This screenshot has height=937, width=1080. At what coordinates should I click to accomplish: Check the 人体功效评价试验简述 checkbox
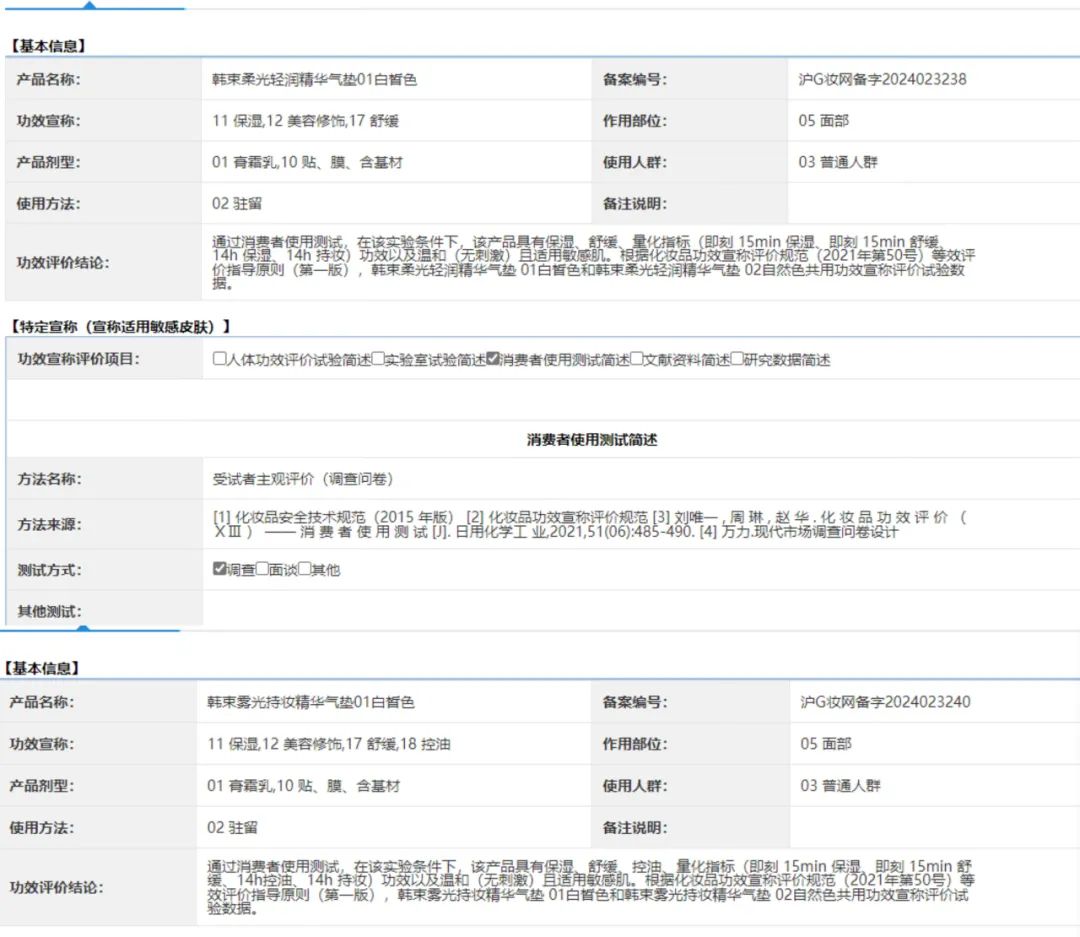(220, 359)
